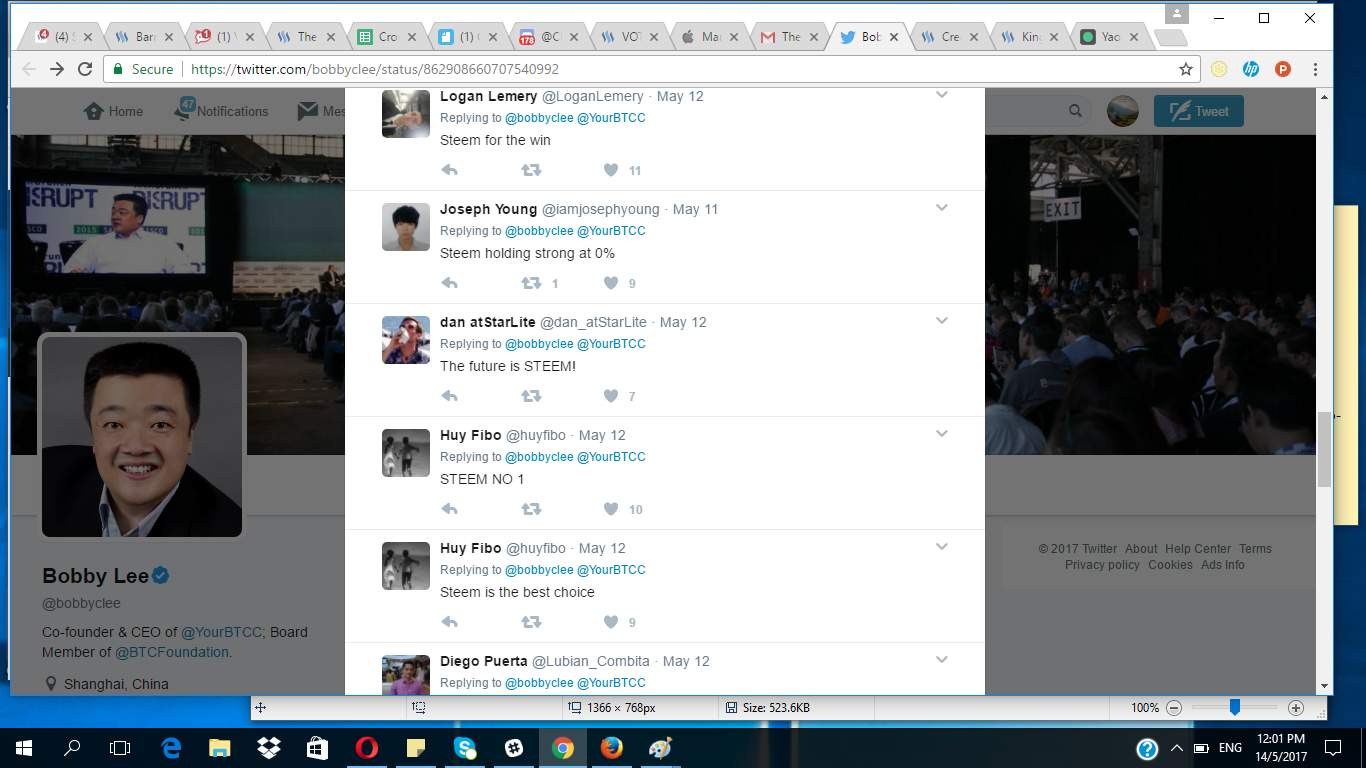Open Task View on the taskbar
Viewport: 1366px width, 768px height.
(120, 748)
